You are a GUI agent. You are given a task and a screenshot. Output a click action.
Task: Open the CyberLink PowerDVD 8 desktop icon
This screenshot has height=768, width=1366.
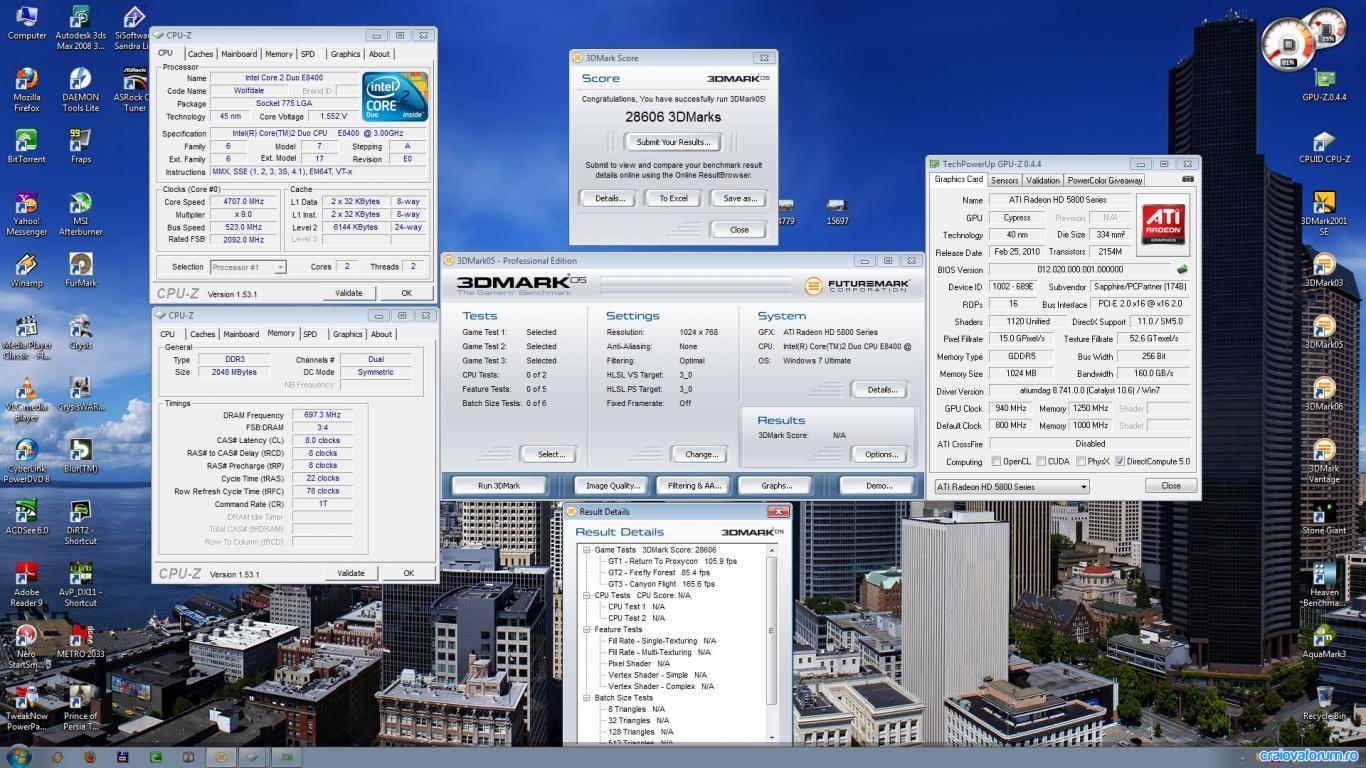[27, 462]
